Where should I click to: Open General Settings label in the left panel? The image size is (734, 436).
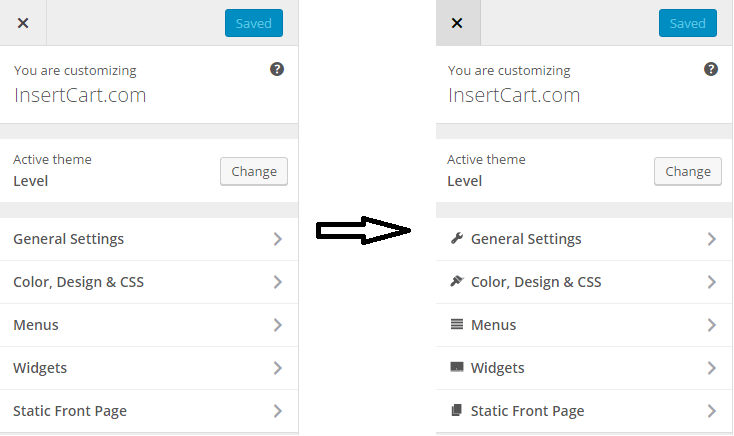[x=68, y=239]
